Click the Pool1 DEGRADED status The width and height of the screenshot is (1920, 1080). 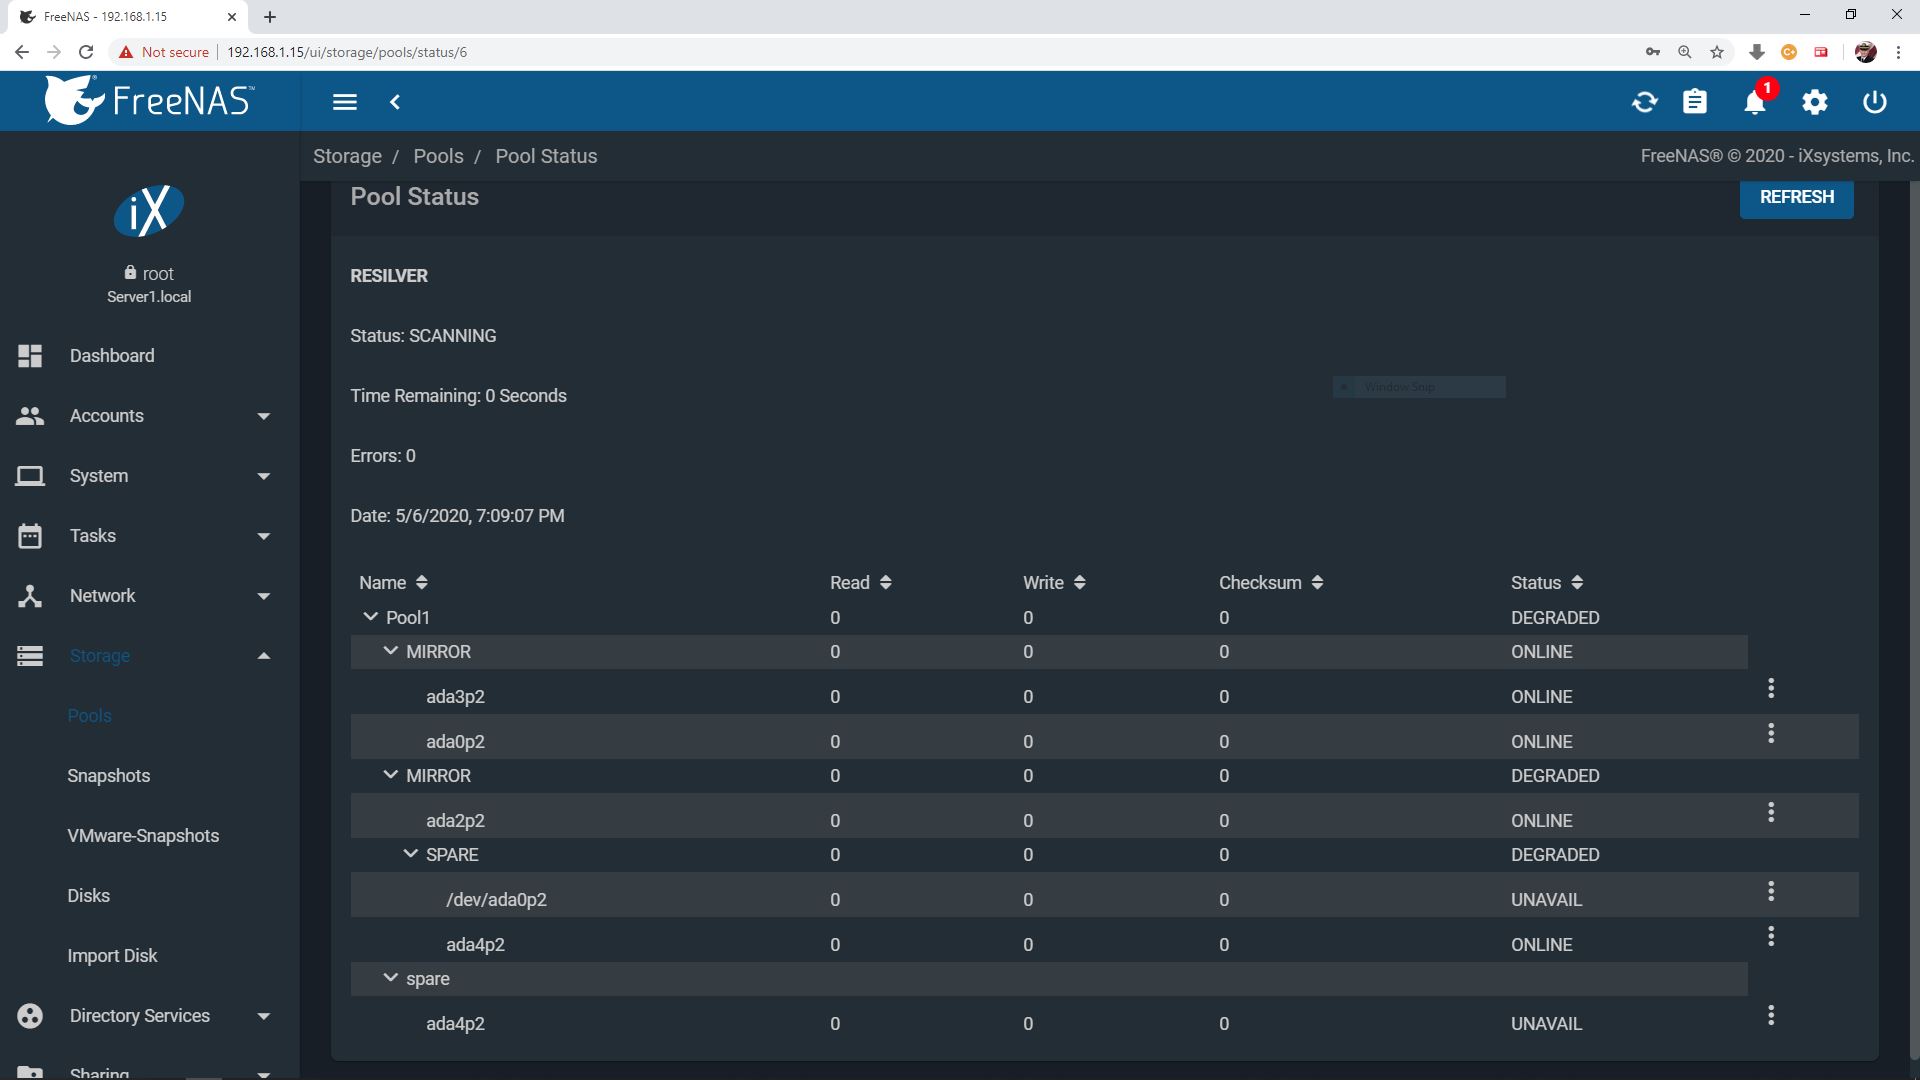(1555, 617)
